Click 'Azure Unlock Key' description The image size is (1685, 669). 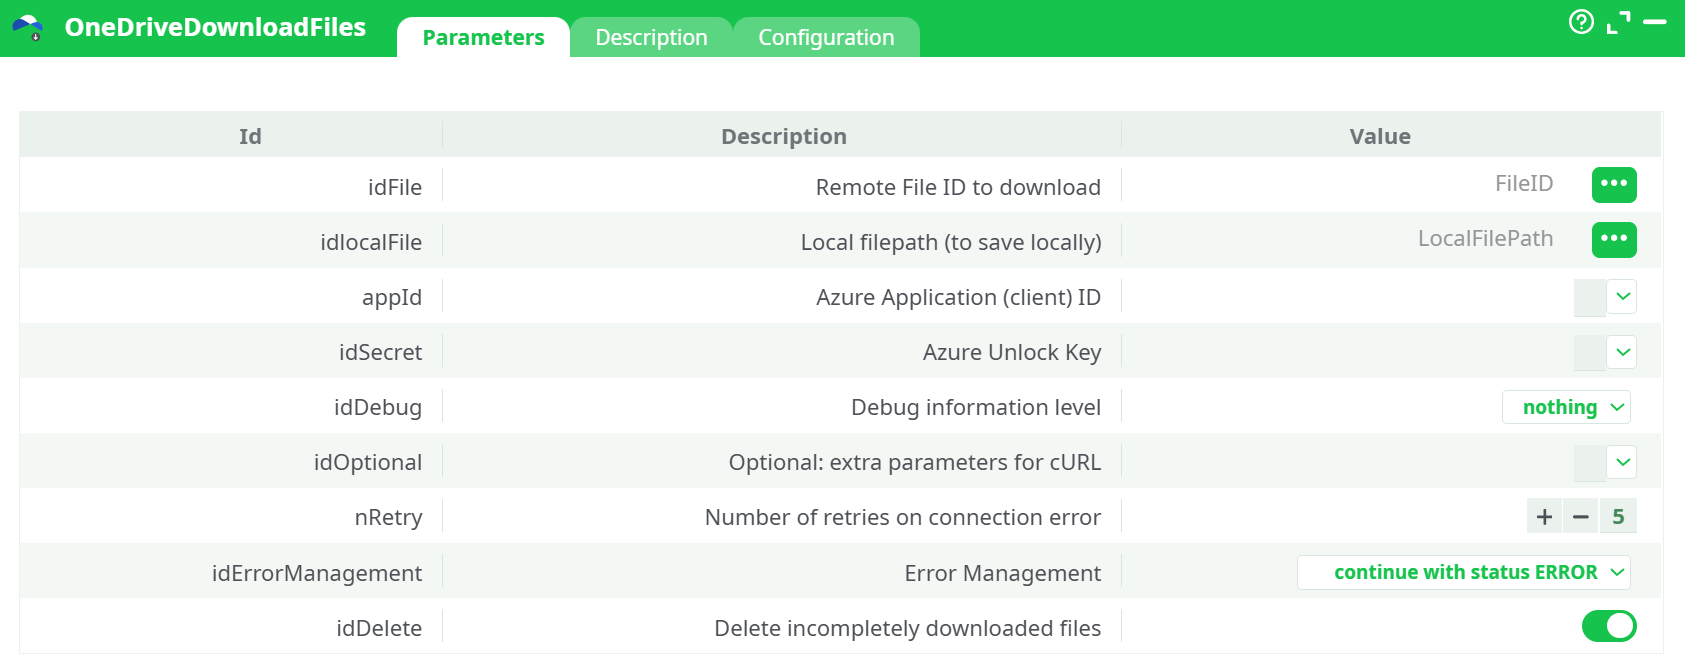pos(1012,353)
